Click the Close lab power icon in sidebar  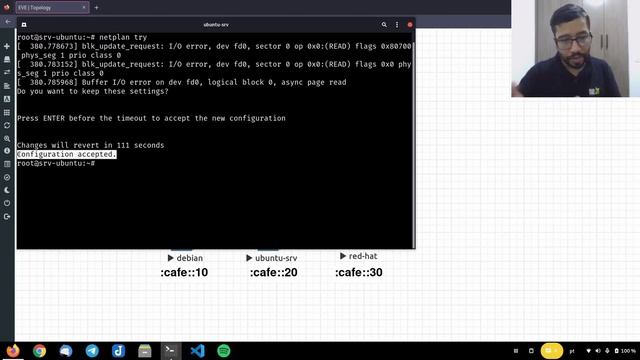point(7,203)
